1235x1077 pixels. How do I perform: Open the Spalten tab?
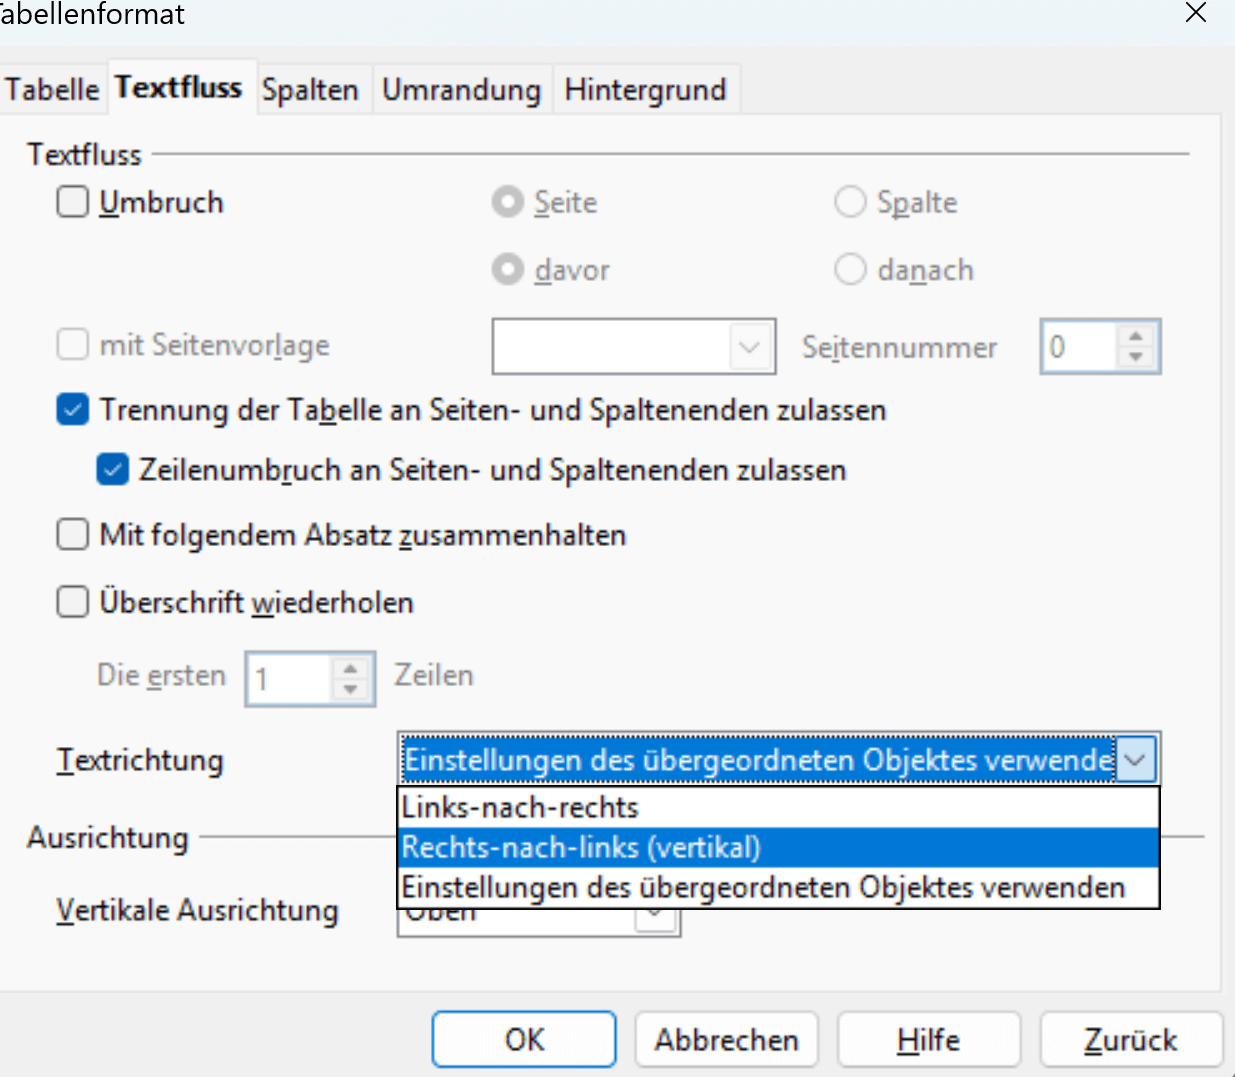[310, 90]
